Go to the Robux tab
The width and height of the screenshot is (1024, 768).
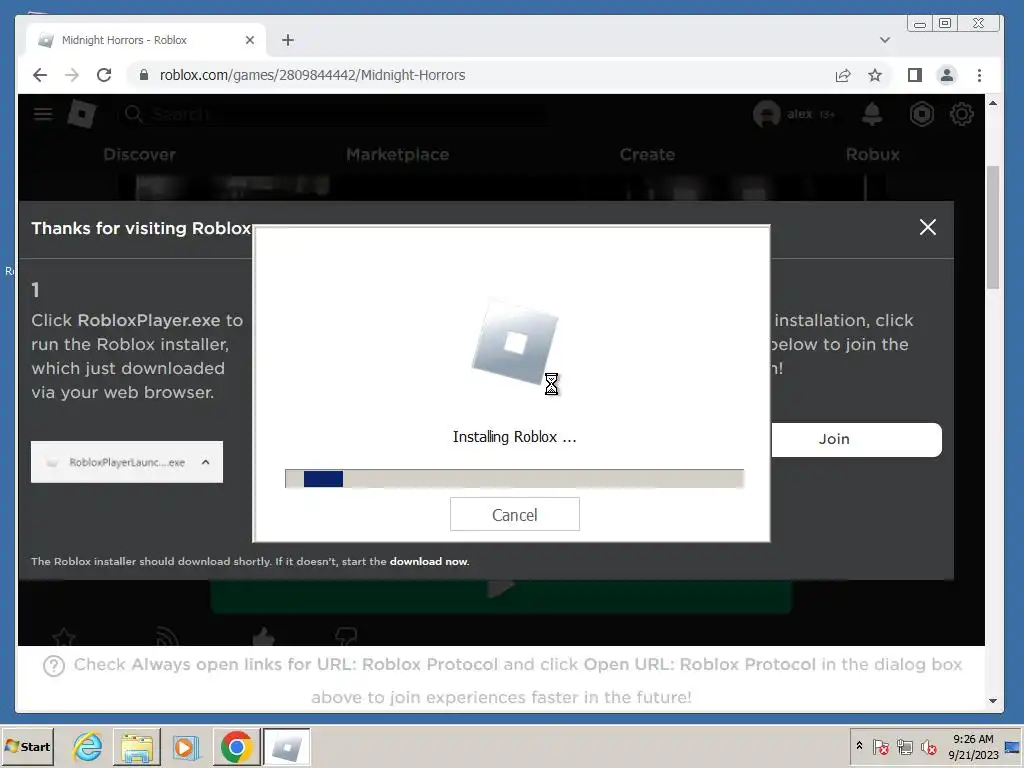click(872, 155)
